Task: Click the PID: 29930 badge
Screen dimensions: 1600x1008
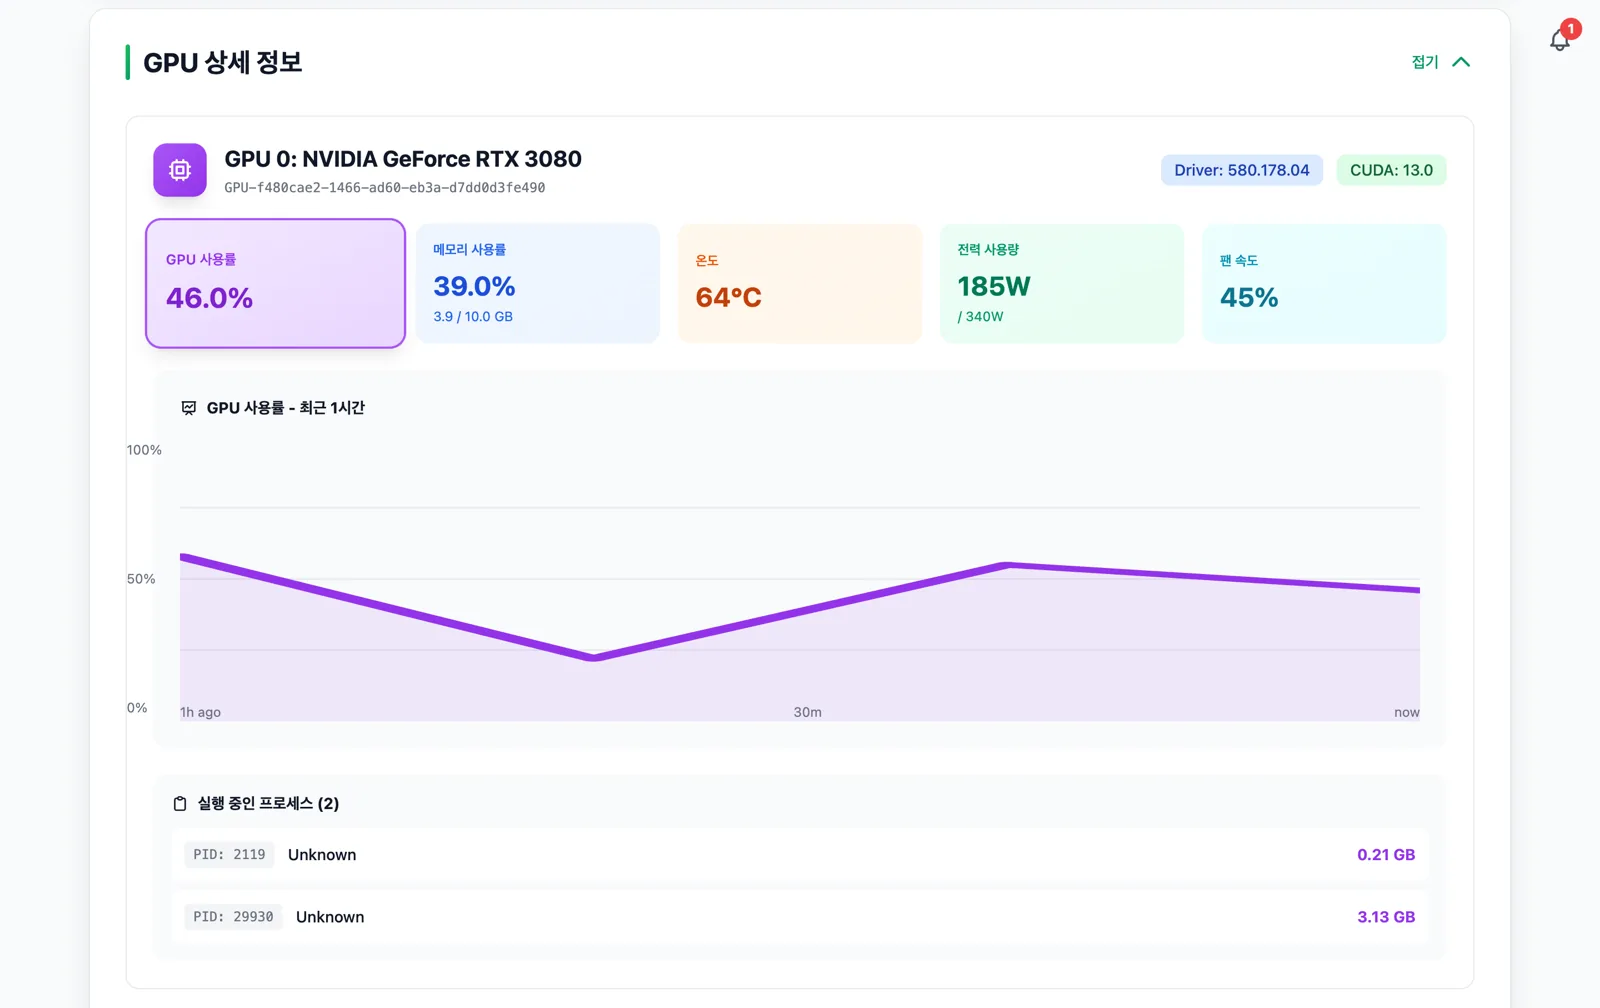Action: [x=233, y=917]
